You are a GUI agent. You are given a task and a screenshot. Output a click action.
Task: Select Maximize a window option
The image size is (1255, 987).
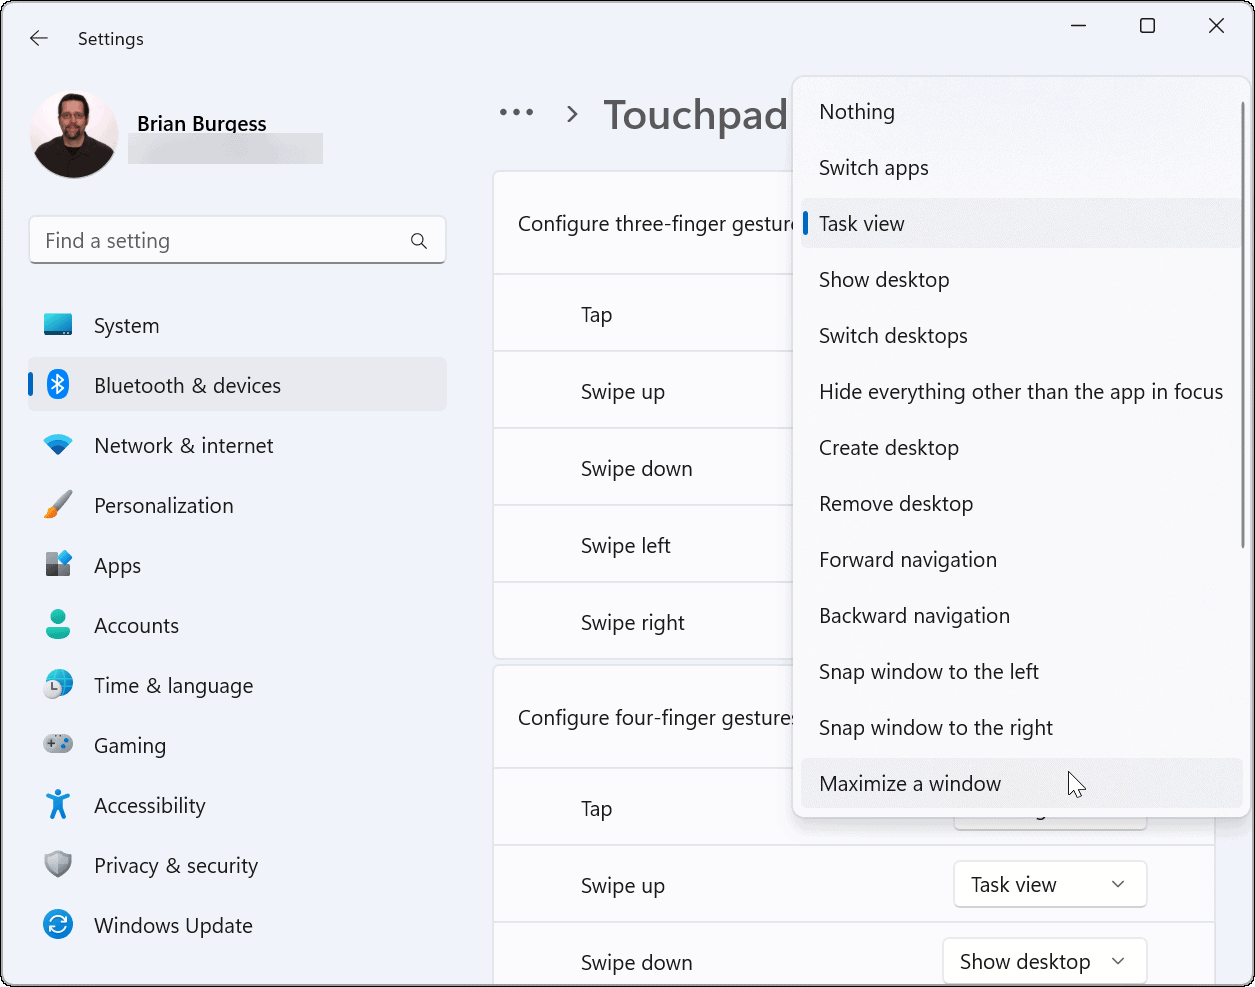tap(910, 783)
